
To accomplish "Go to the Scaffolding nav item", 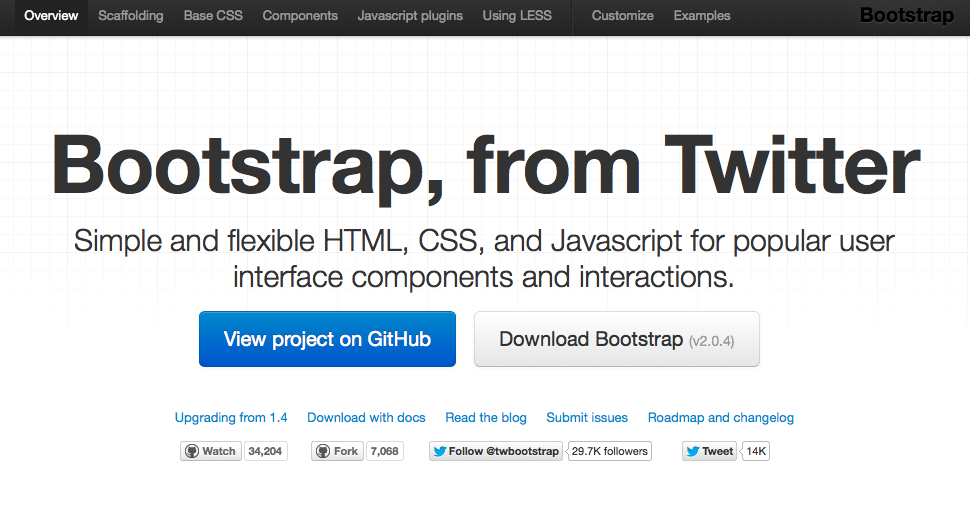I will click(x=131, y=16).
